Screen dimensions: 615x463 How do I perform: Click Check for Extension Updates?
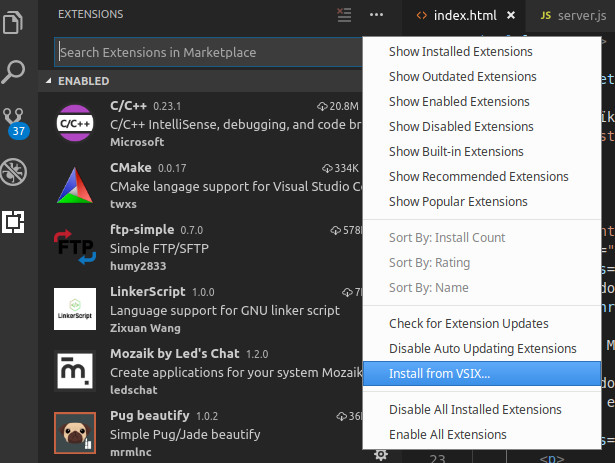pos(468,323)
